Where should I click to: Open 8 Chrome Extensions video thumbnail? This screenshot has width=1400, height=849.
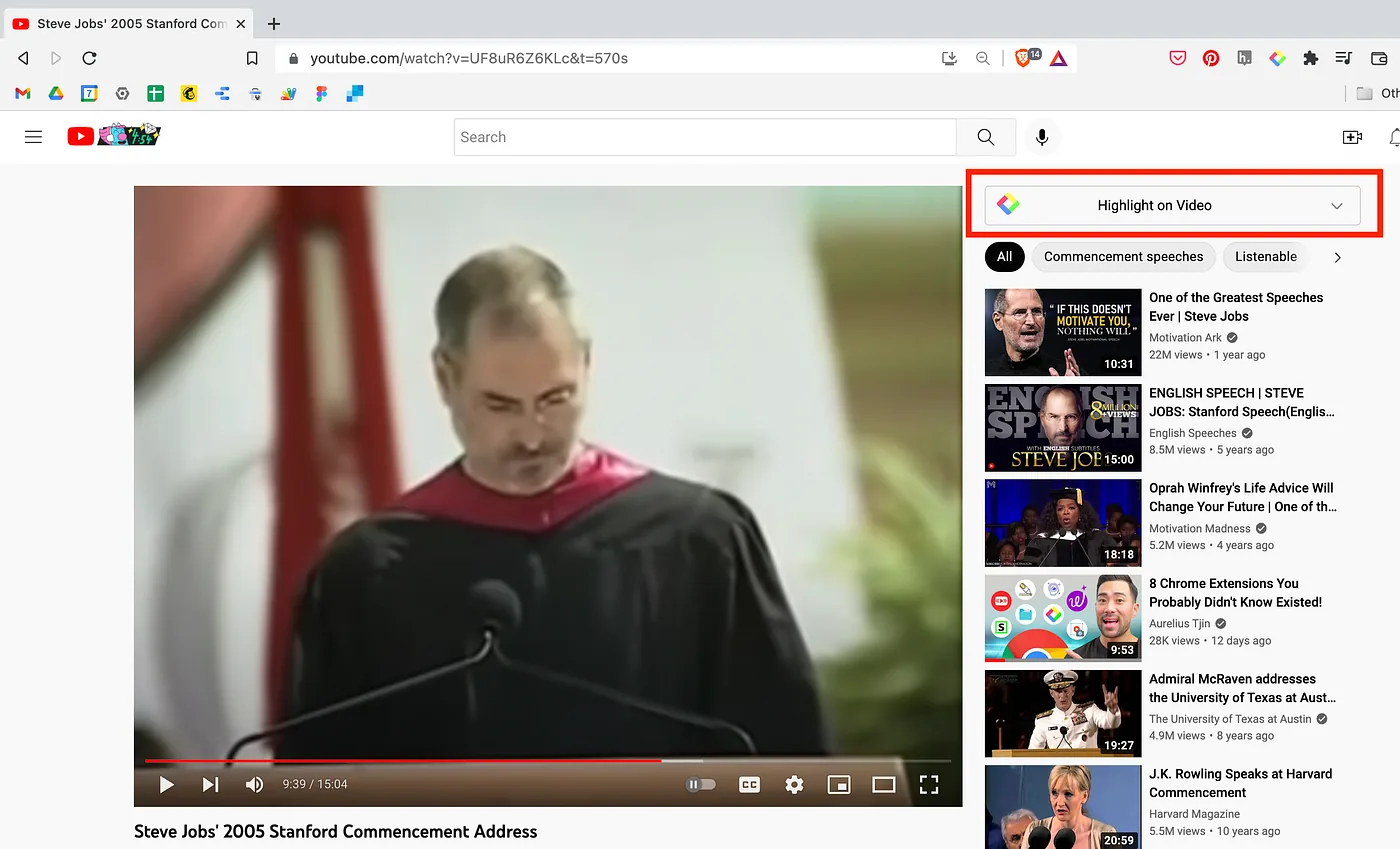1063,618
